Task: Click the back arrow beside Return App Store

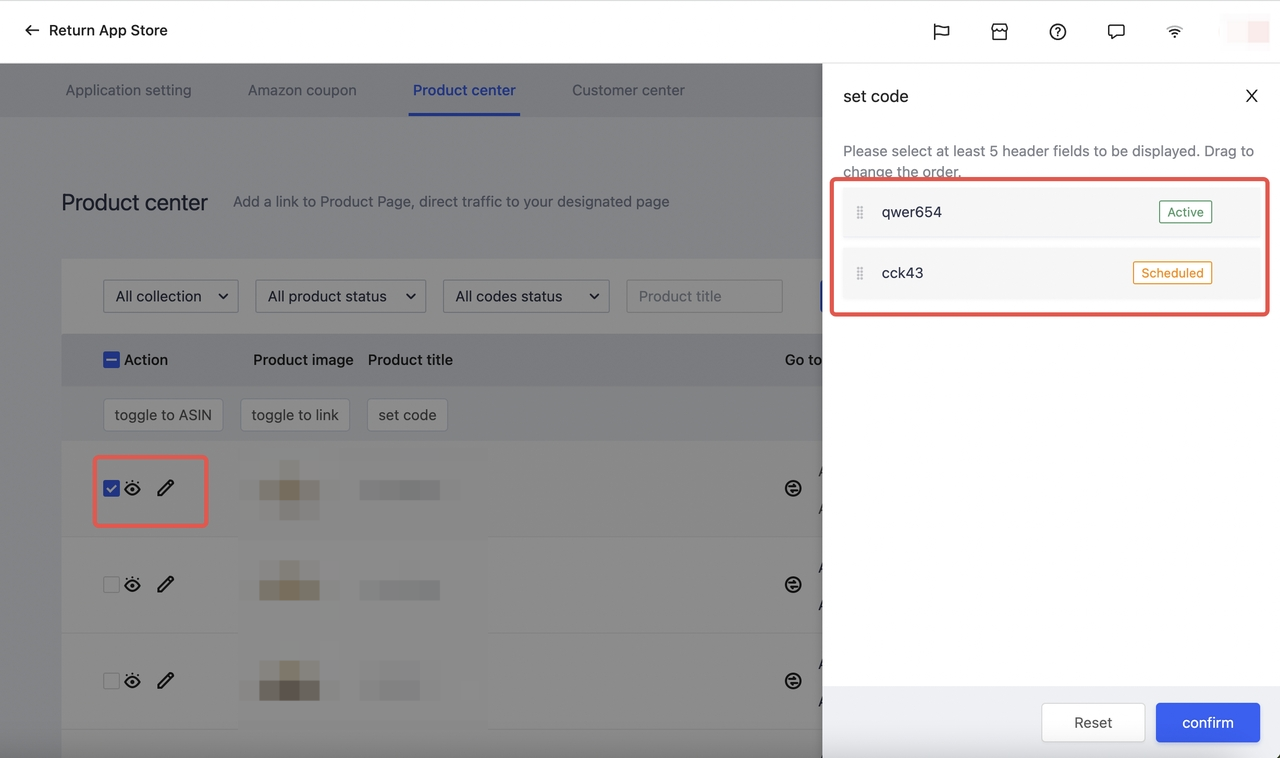Action: pos(32,30)
